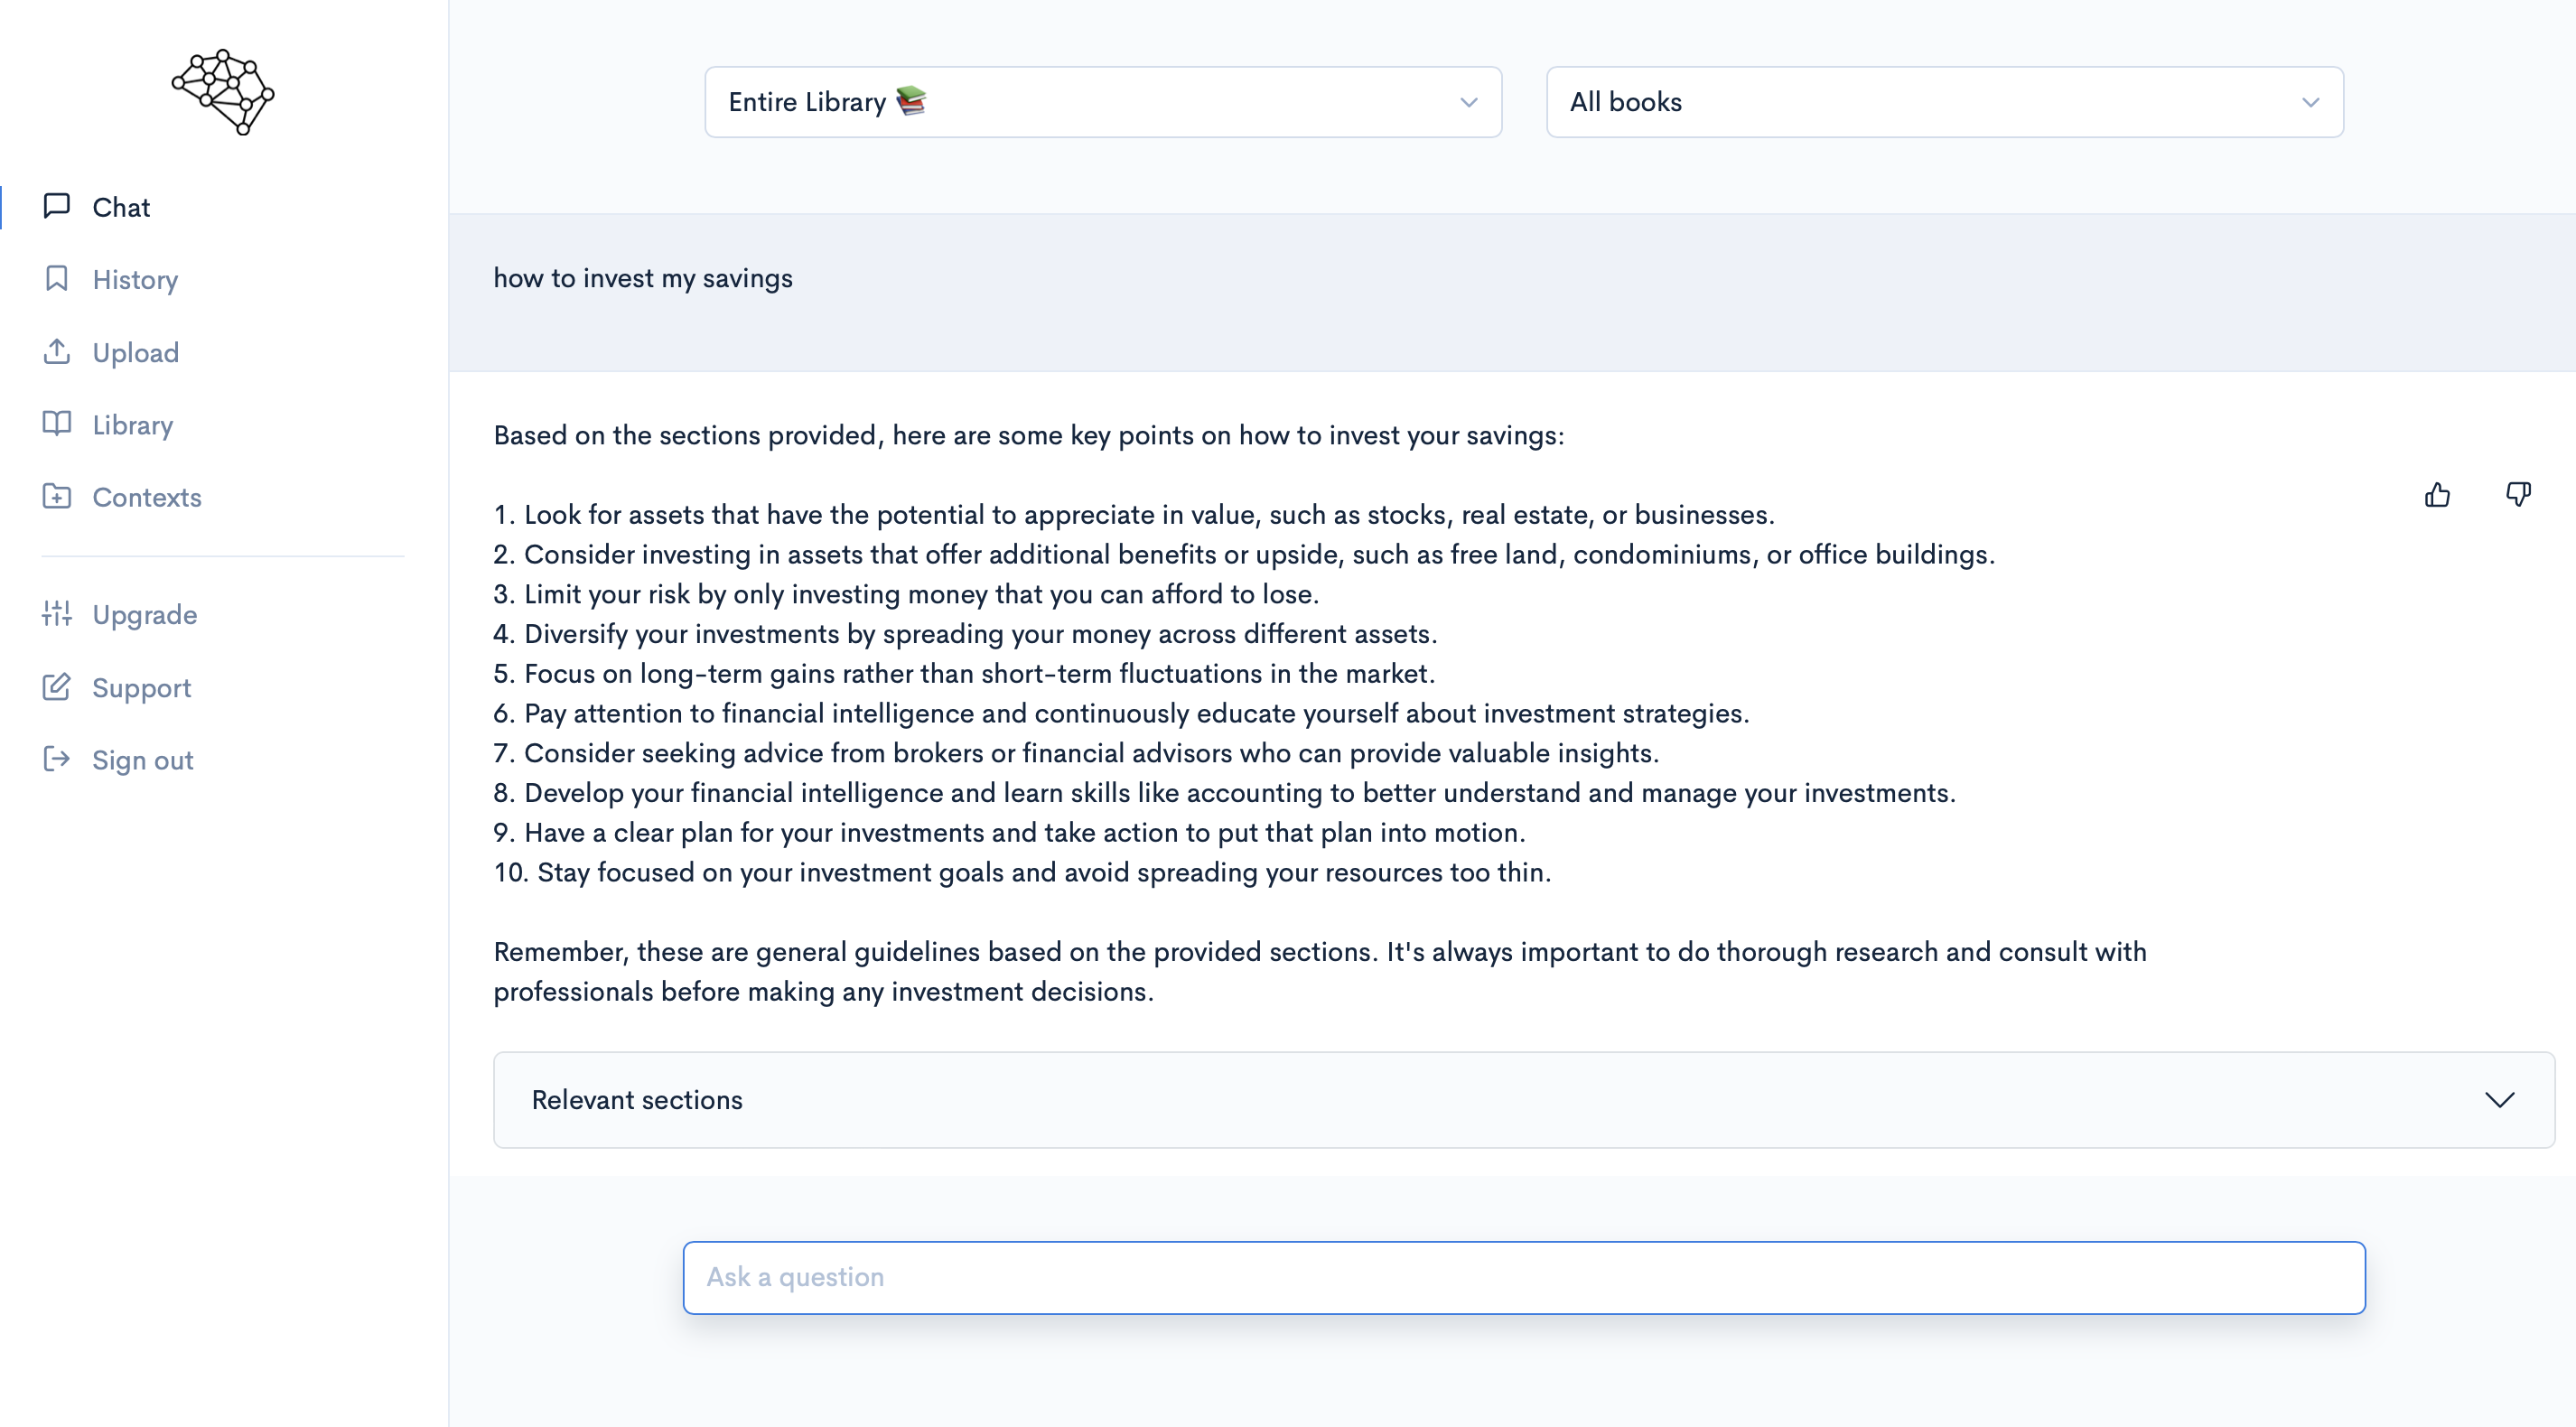This screenshot has height=1427, width=2576.
Task: Click the Library open book icon
Action: 57,424
